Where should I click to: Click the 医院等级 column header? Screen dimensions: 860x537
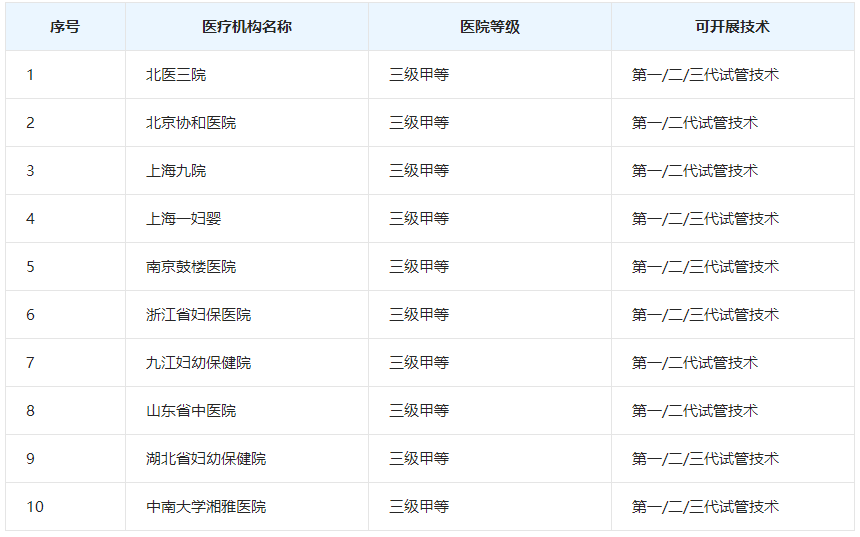pyautogui.click(x=489, y=27)
